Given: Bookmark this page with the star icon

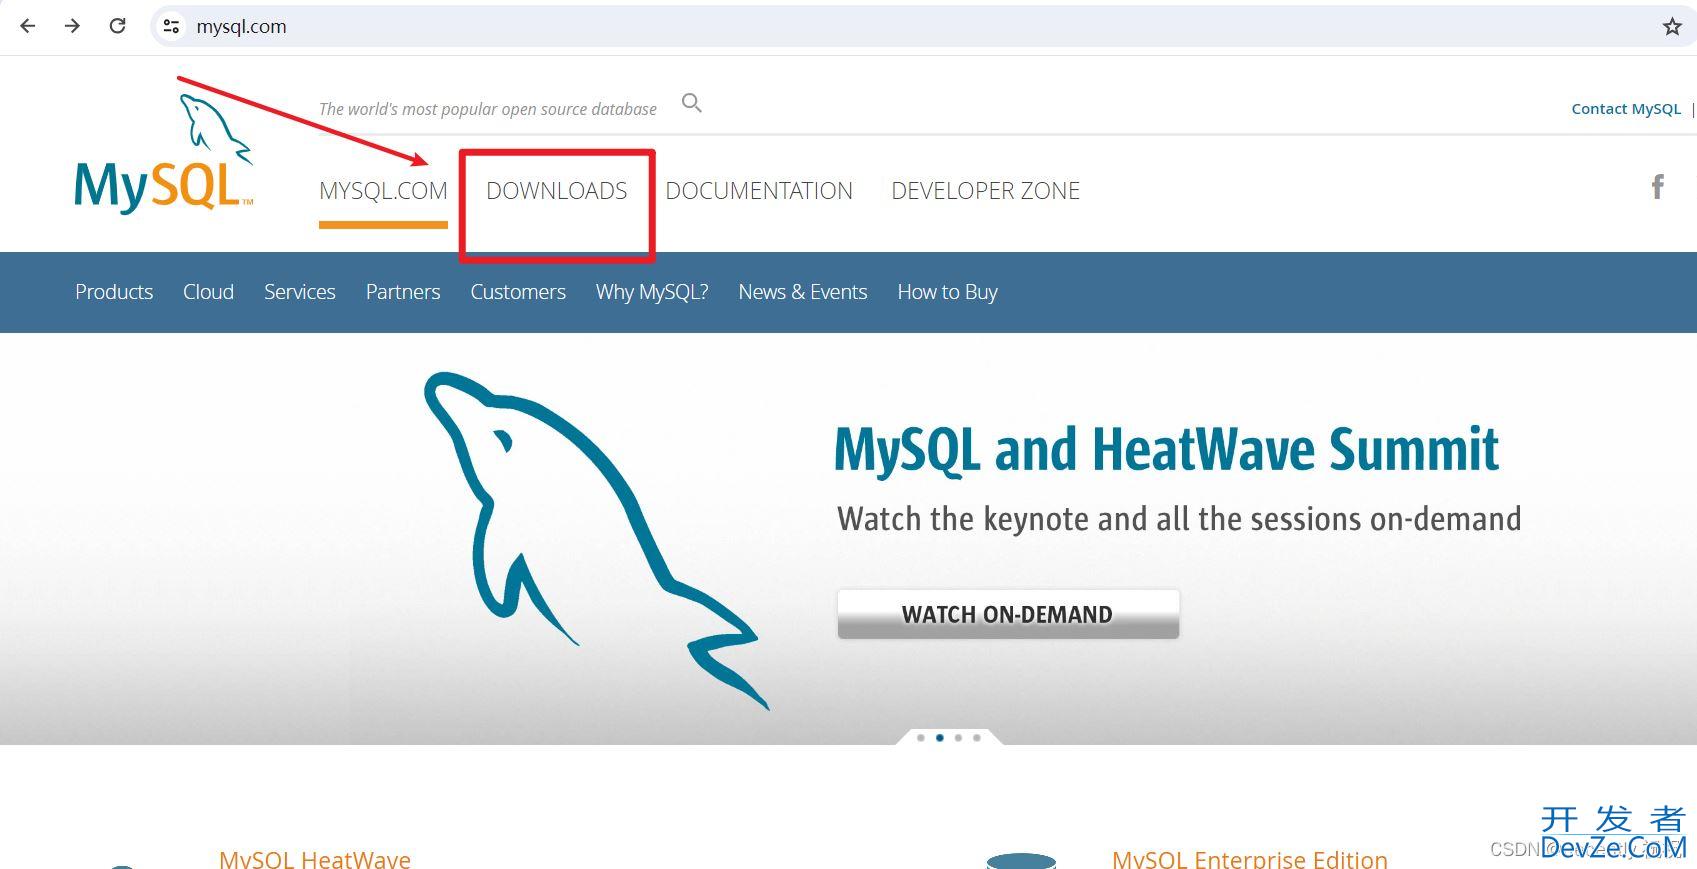Looking at the screenshot, I should point(1672,26).
